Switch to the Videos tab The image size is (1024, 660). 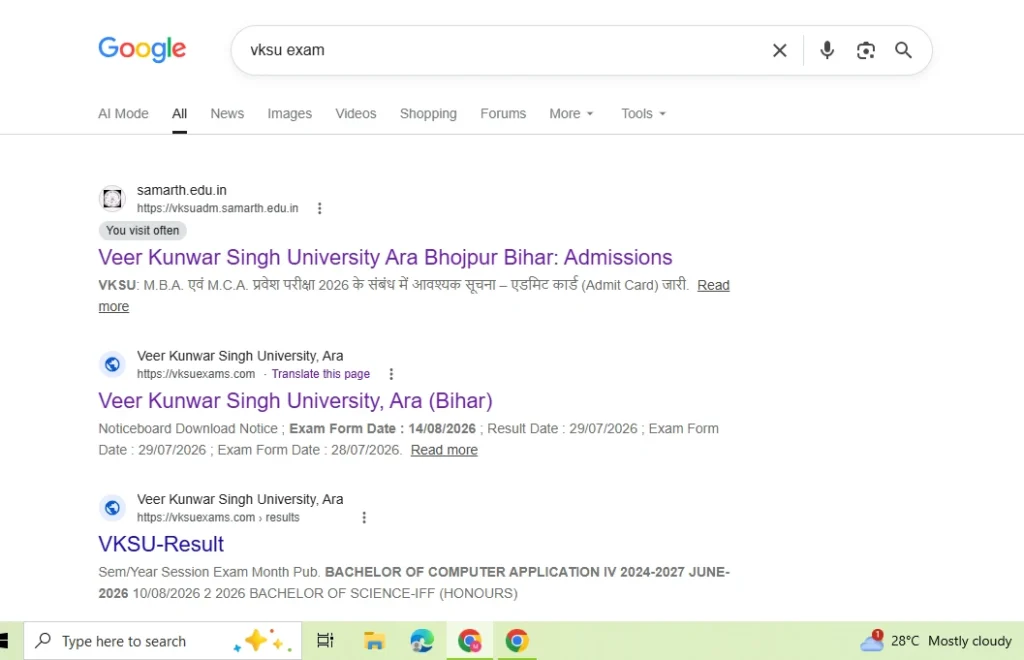tap(356, 114)
